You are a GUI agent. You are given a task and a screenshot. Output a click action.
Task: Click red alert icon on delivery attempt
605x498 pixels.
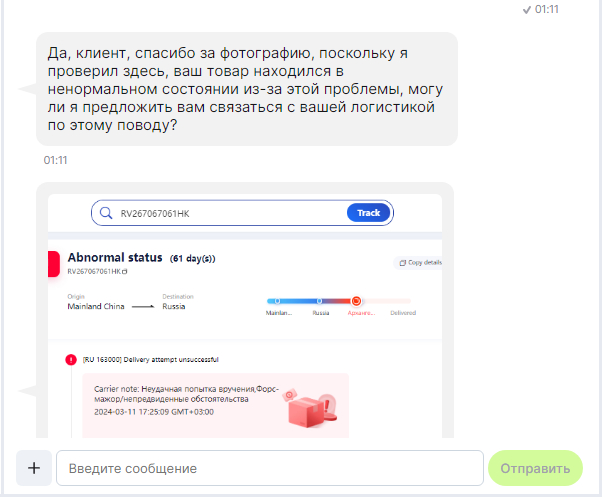click(71, 360)
